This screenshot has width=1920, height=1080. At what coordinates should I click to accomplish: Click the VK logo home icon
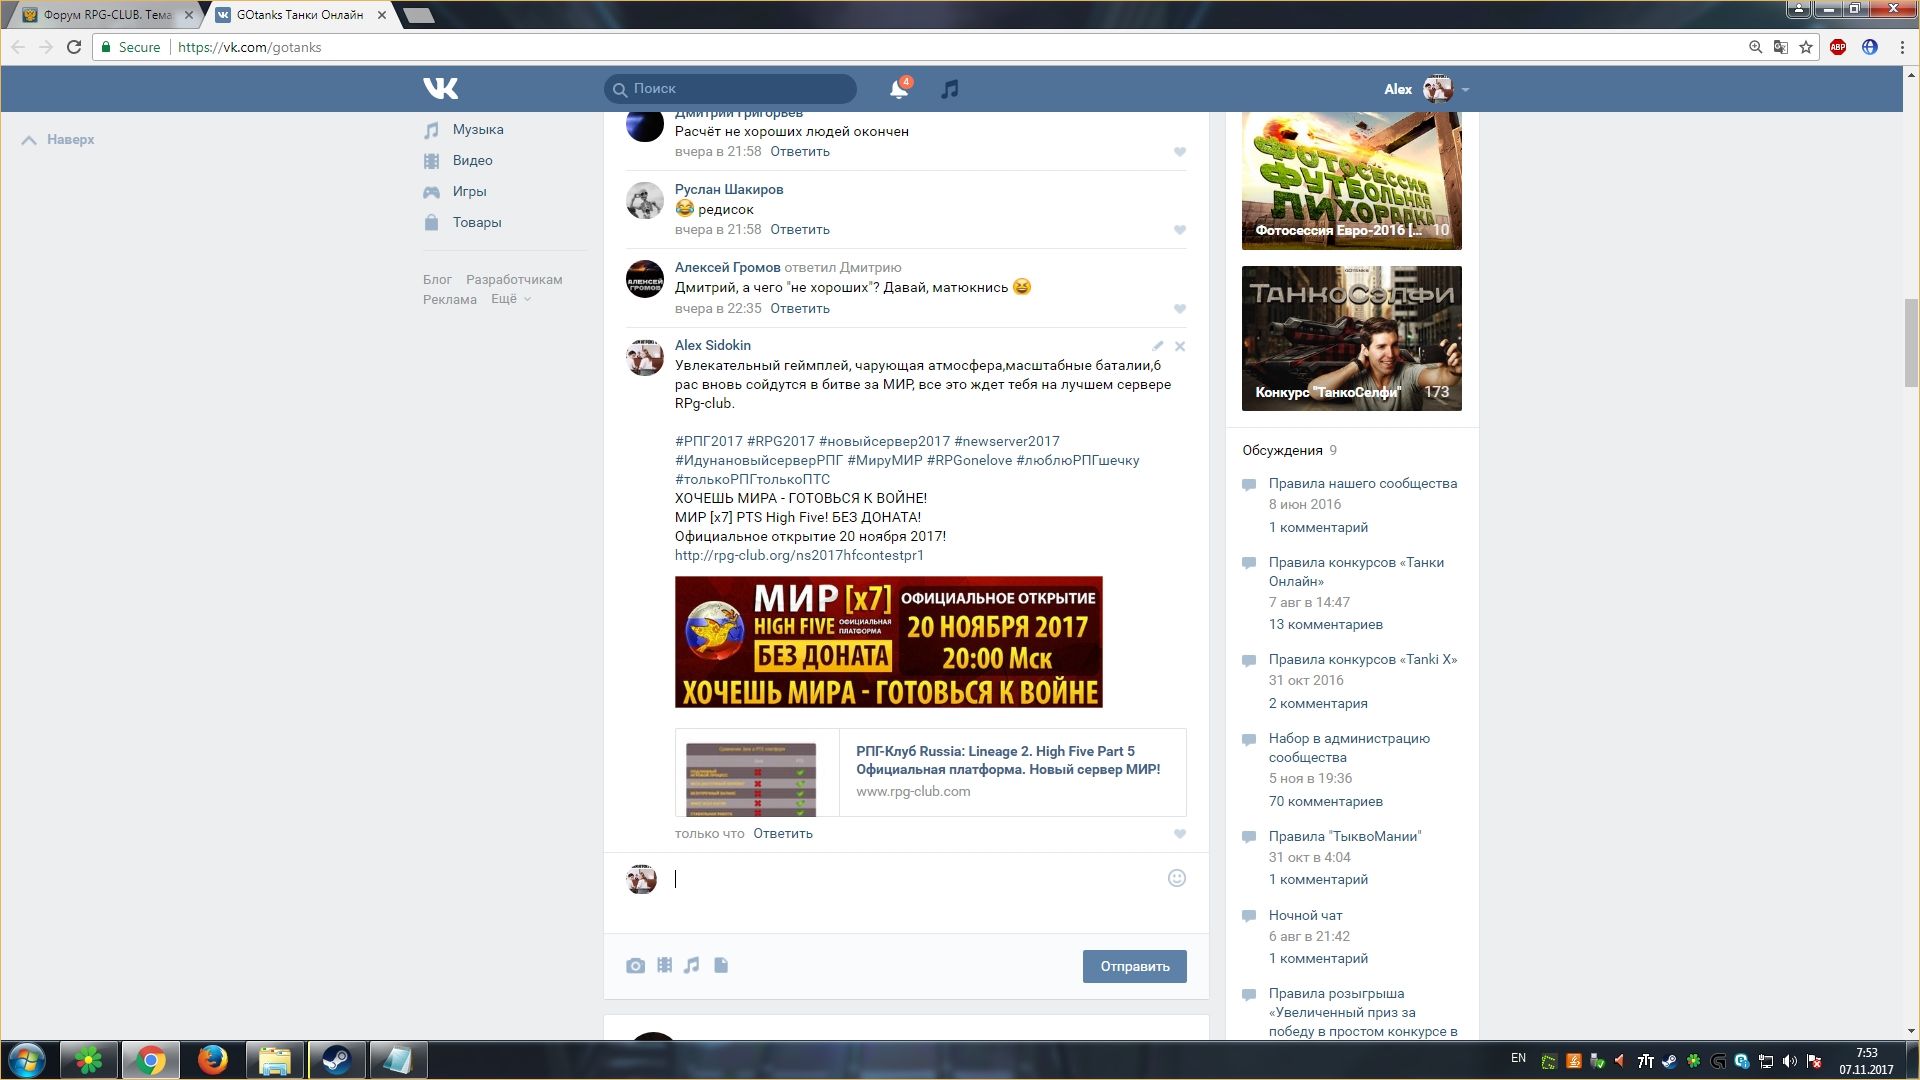pyautogui.click(x=440, y=88)
